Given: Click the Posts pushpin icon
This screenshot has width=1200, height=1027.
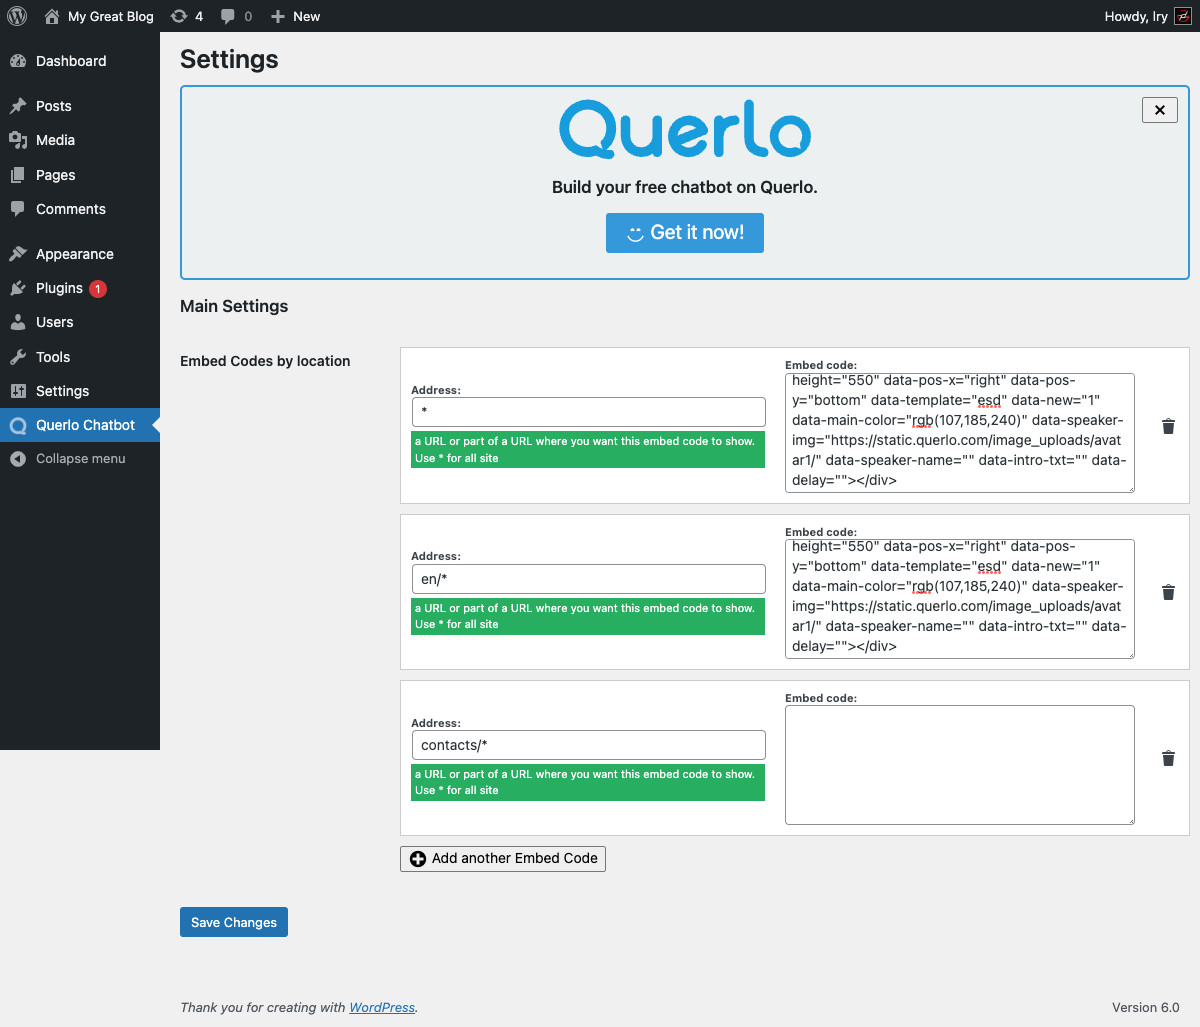Looking at the screenshot, I should pyautogui.click(x=18, y=106).
